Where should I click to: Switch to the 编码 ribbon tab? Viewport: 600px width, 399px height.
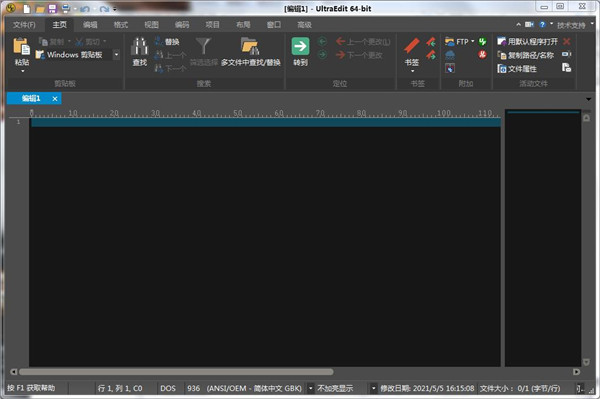182,25
